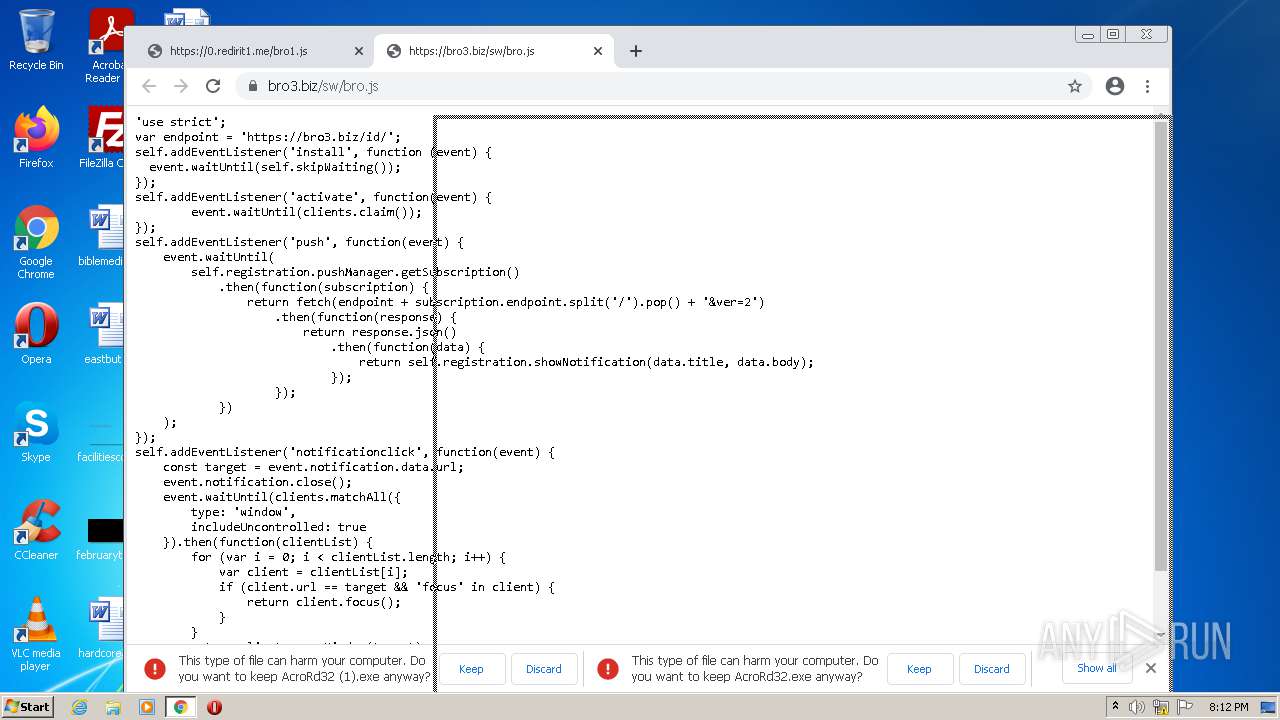Go back to the previous page
Image resolution: width=1280 pixels, height=720 pixels.
(x=149, y=86)
